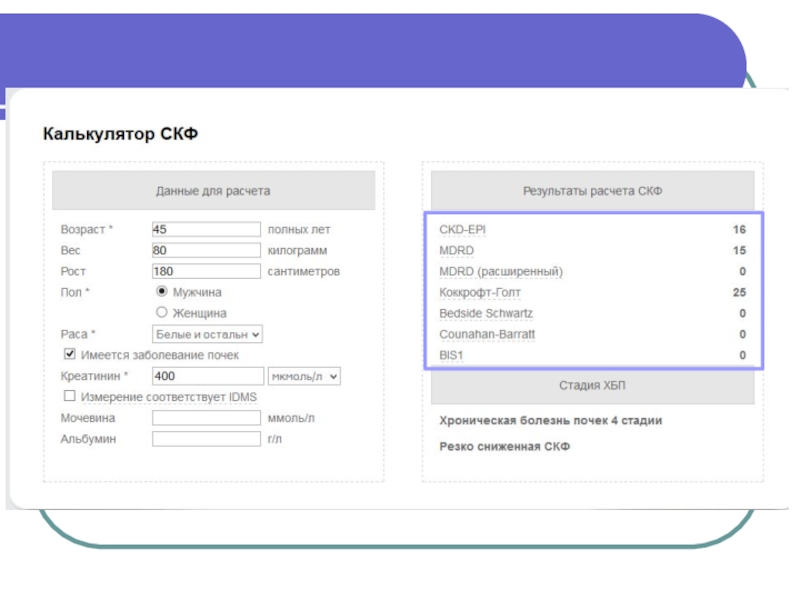The height and width of the screenshot is (600, 800).
Task: Click the Bedside Schwartz label
Action: coord(486,314)
